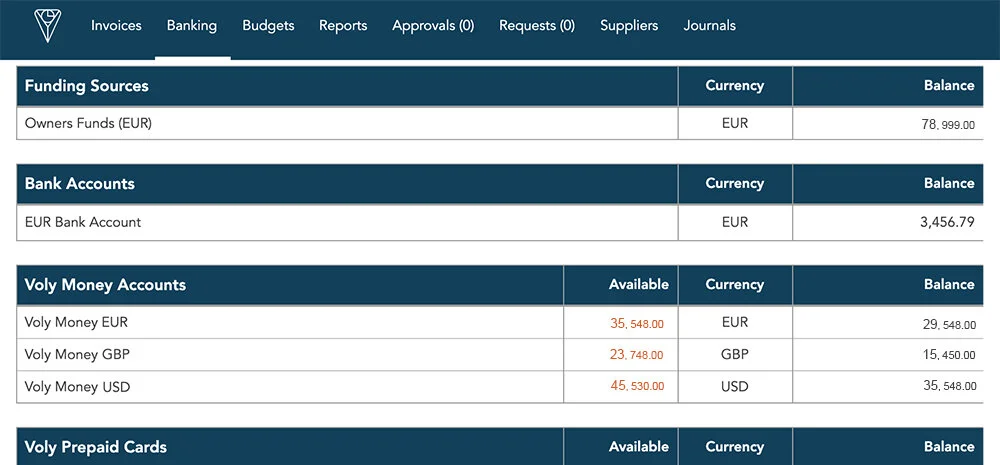1000x465 pixels.
Task: Click Currency column header in Voly Money Accounts
Action: [735, 284]
